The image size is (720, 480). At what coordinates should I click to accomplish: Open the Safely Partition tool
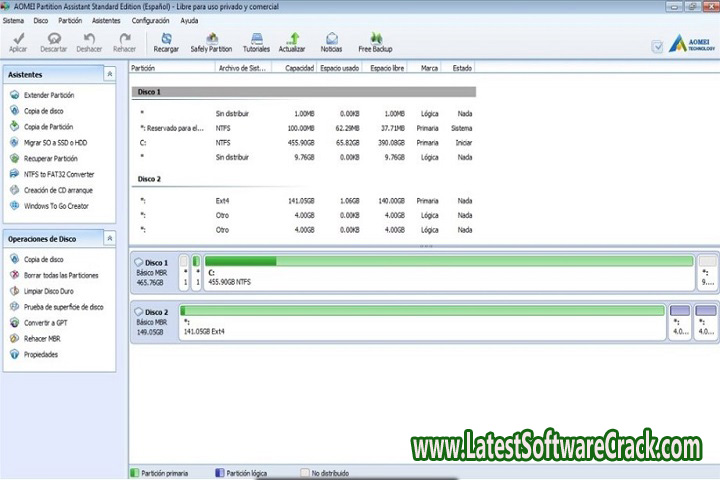click(210, 38)
